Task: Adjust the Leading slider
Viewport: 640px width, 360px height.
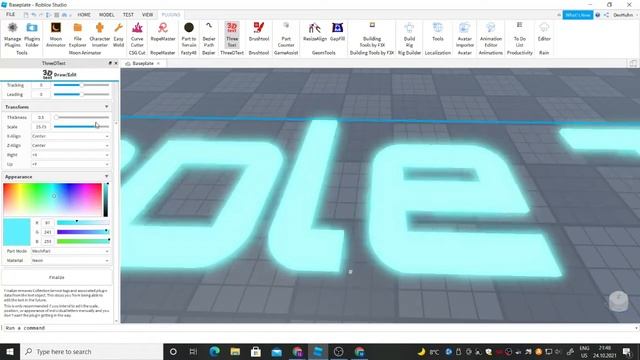Action: coord(82,94)
